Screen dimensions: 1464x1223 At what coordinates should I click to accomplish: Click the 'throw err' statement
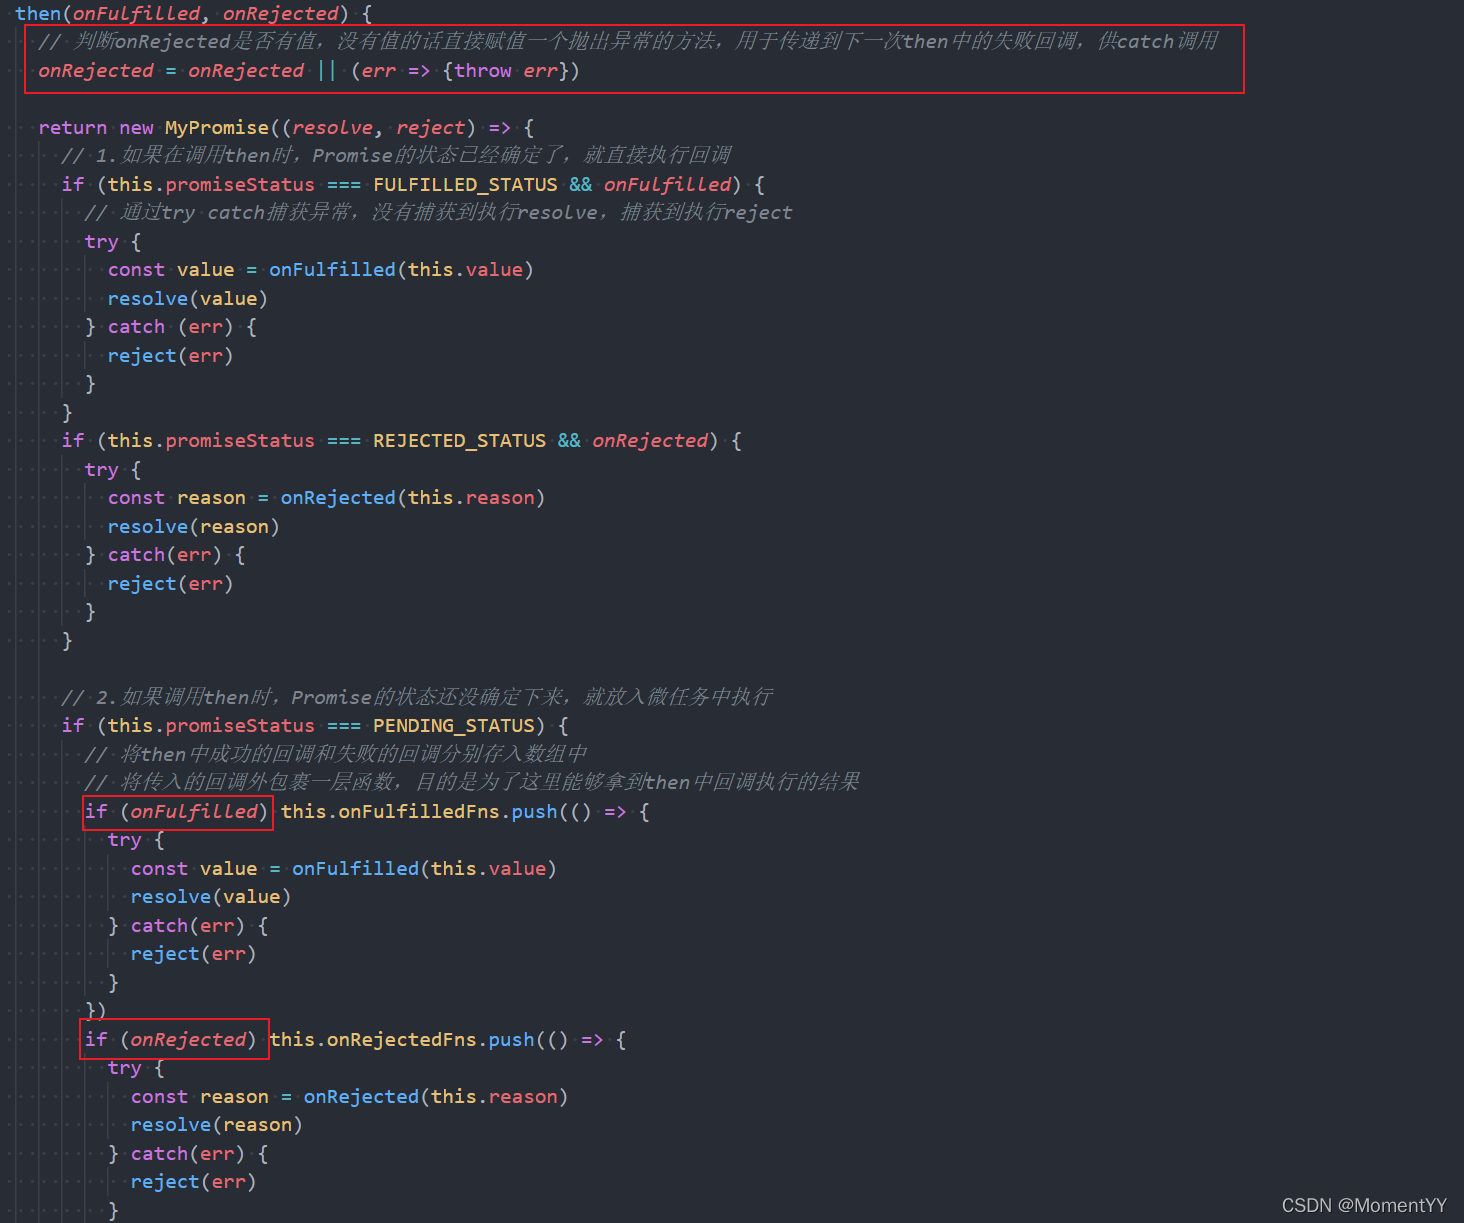[506, 71]
